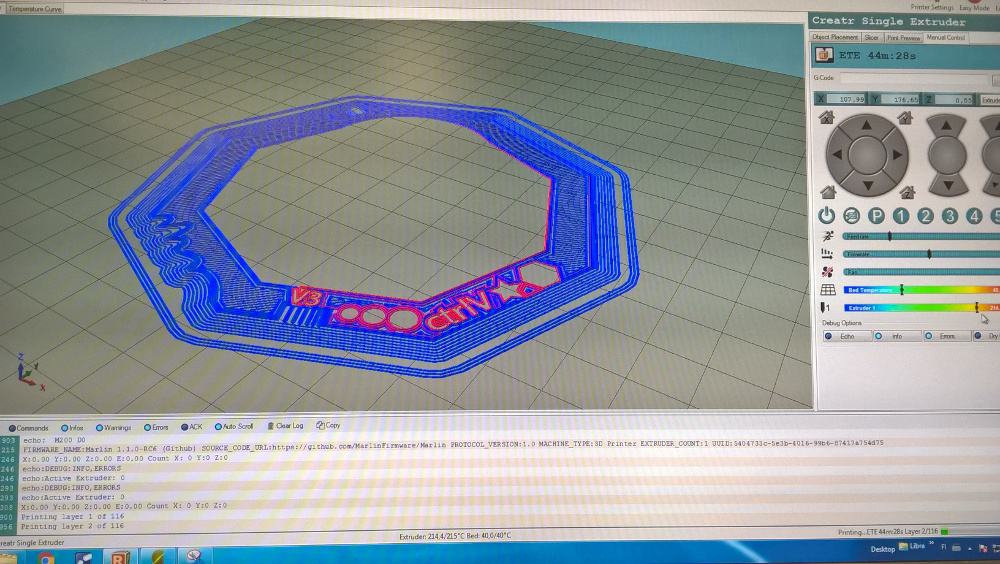Click Clear Log button
Image resolution: width=1000 pixels, height=564 pixels.
click(x=285, y=426)
